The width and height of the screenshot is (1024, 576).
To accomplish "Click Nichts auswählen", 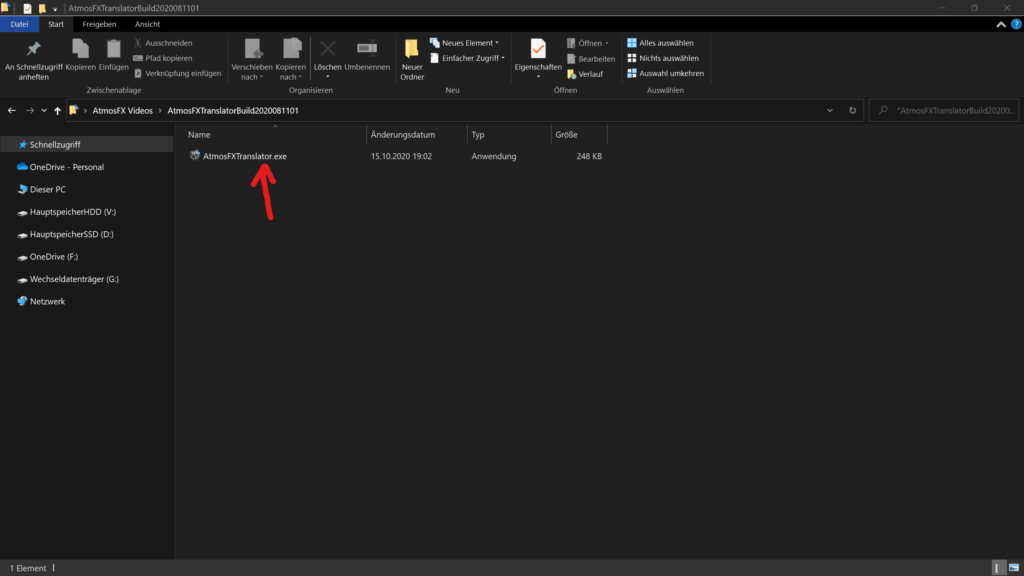I will [x=663, y=58].
